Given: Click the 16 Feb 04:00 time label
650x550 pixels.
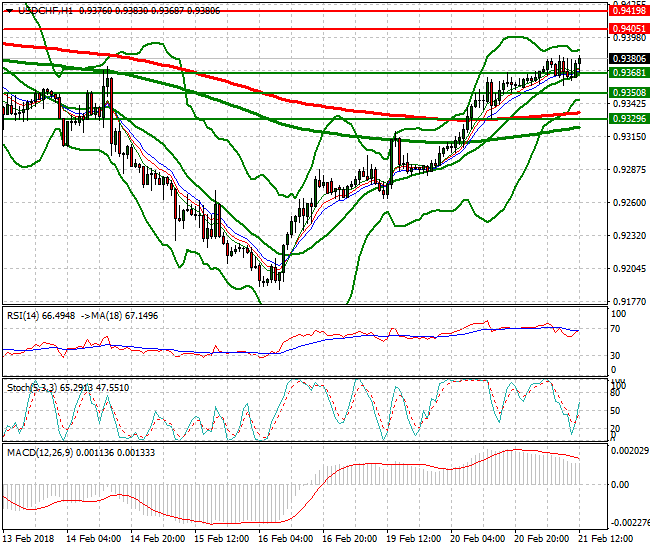Looking at the screenshot, I should 286,539.
